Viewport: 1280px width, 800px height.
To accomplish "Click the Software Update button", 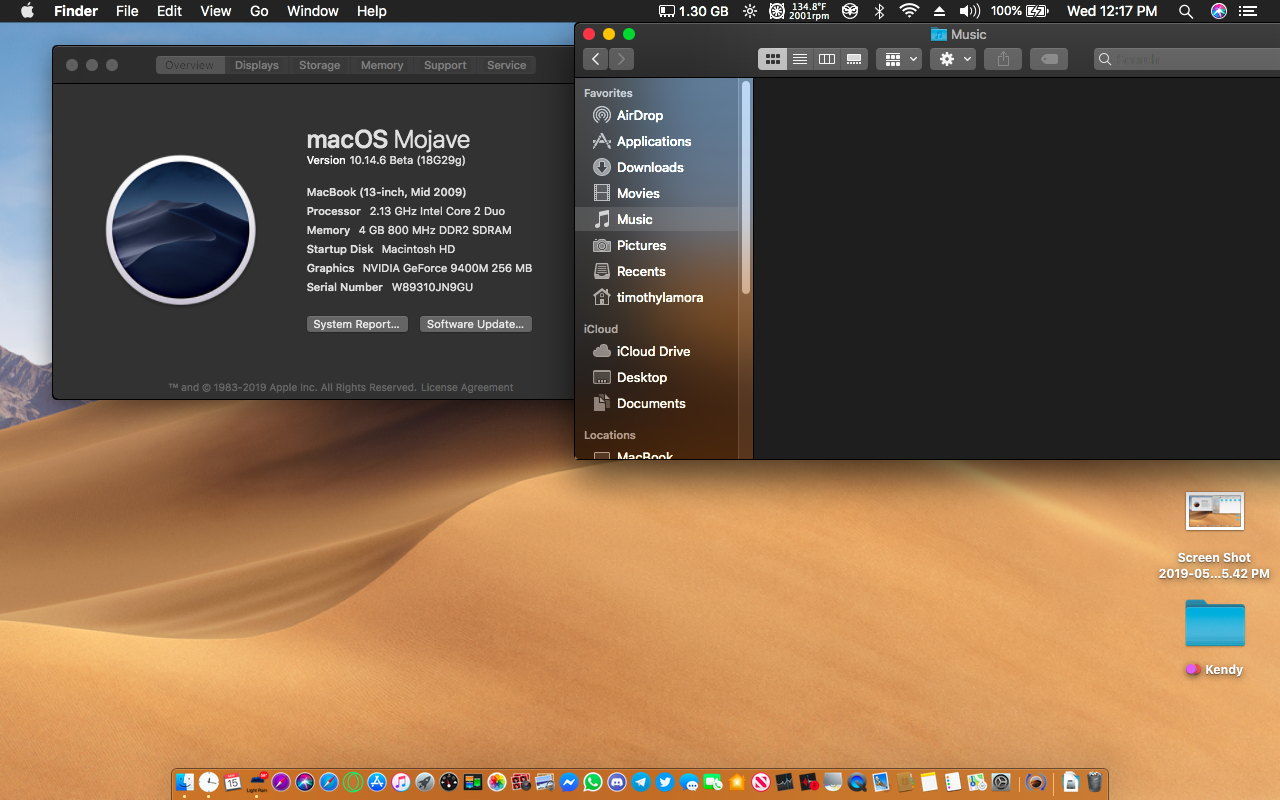I will 475,324.
